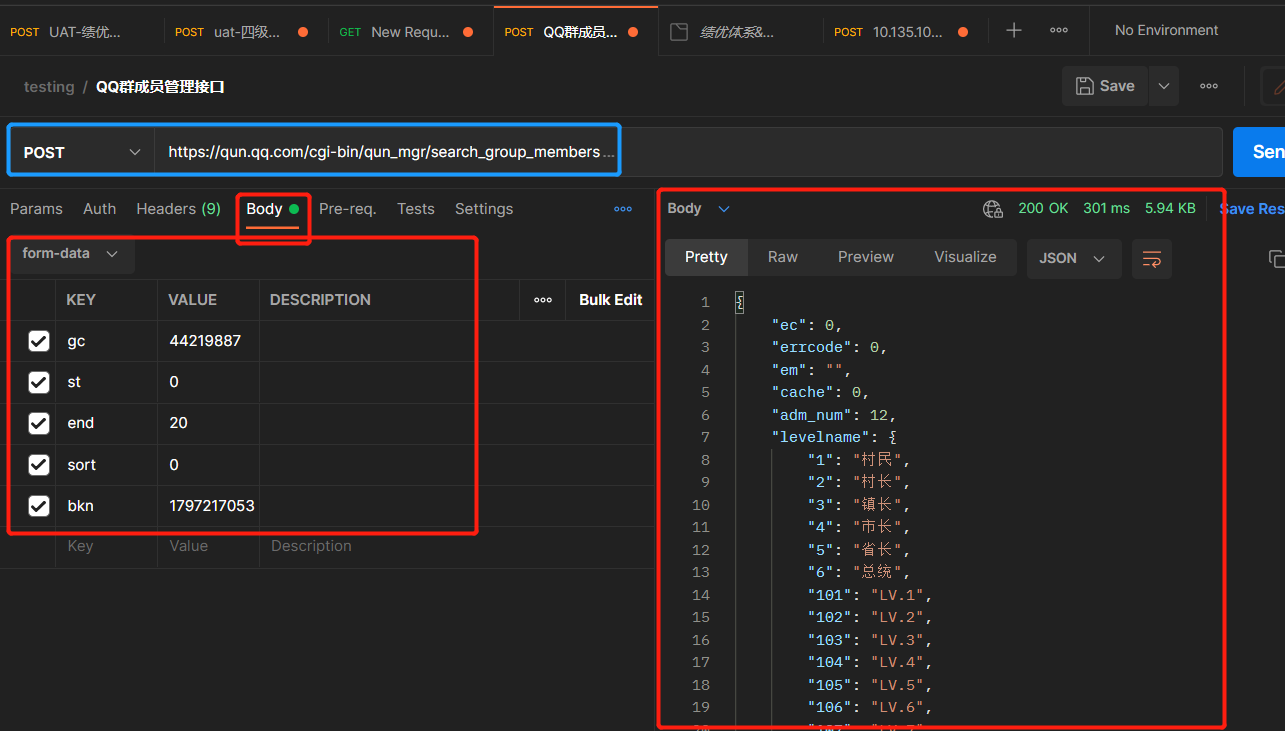This screenshot has height=731, width=1285.
Task: Open the Auth tab
Action: click(99, 209)
